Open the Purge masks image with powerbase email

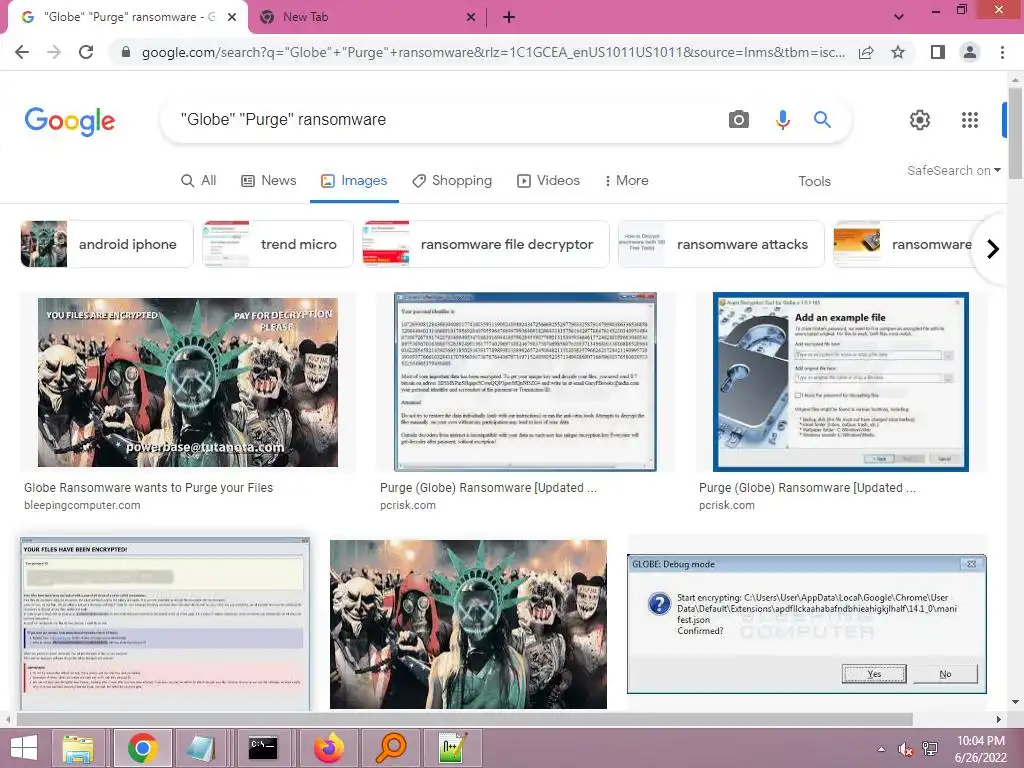188,382
